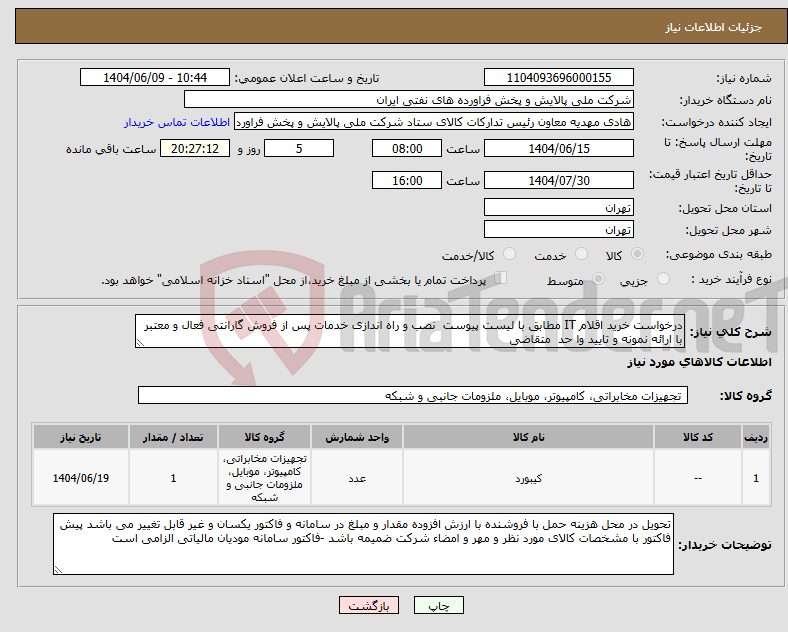Click the تعداد / مقدار column header
Viewport: 788px width, 632px height.
coord(173,437)
